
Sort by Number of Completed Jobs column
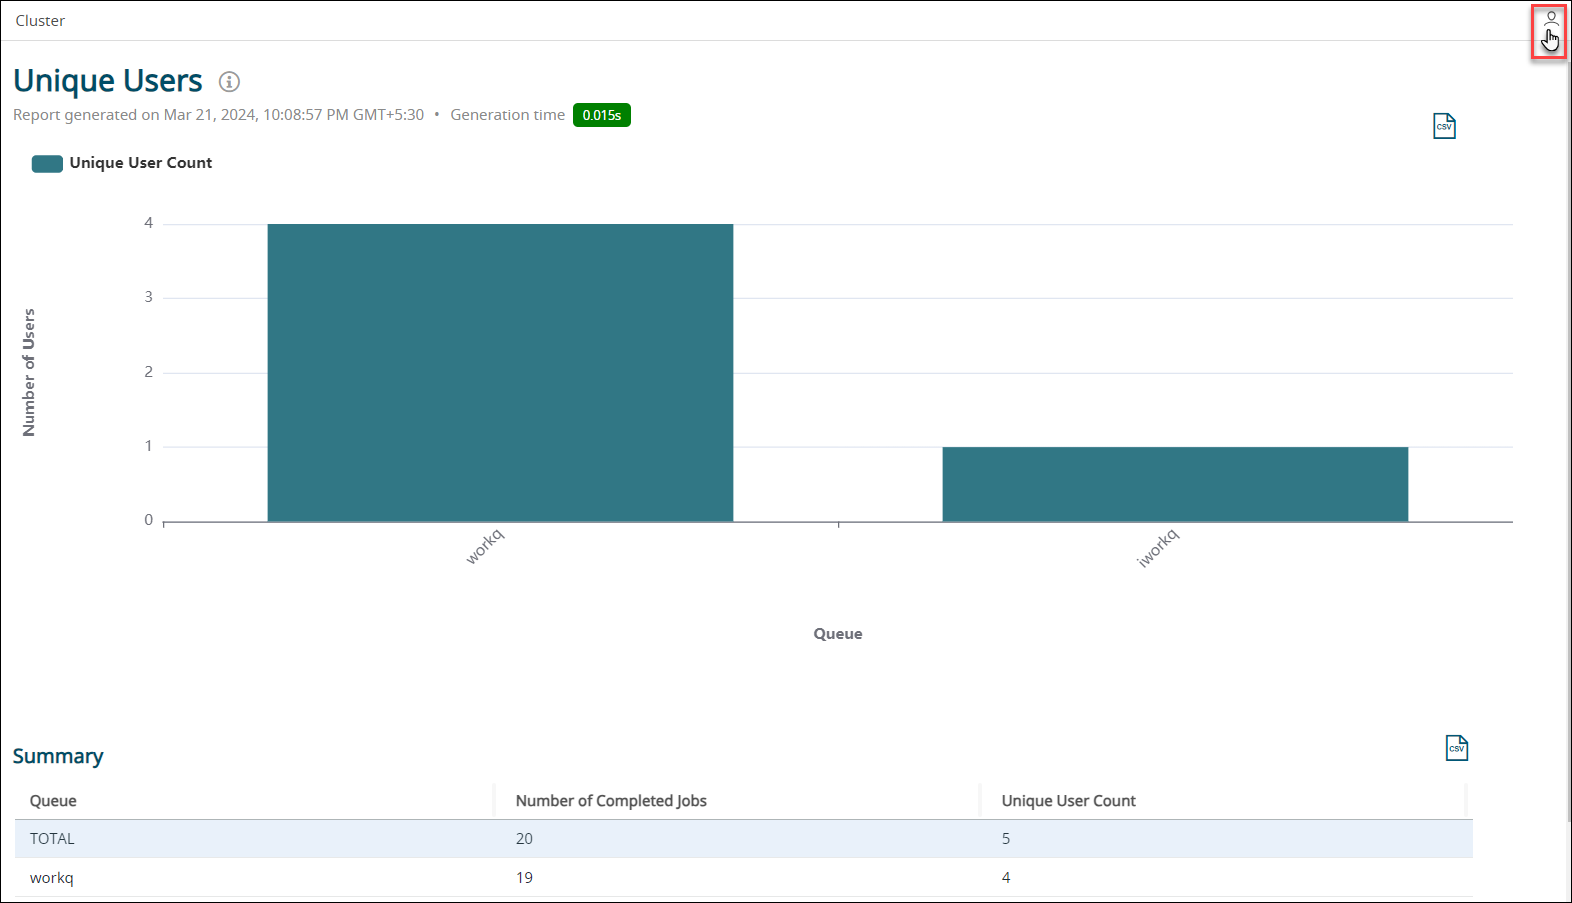(611, 801)
